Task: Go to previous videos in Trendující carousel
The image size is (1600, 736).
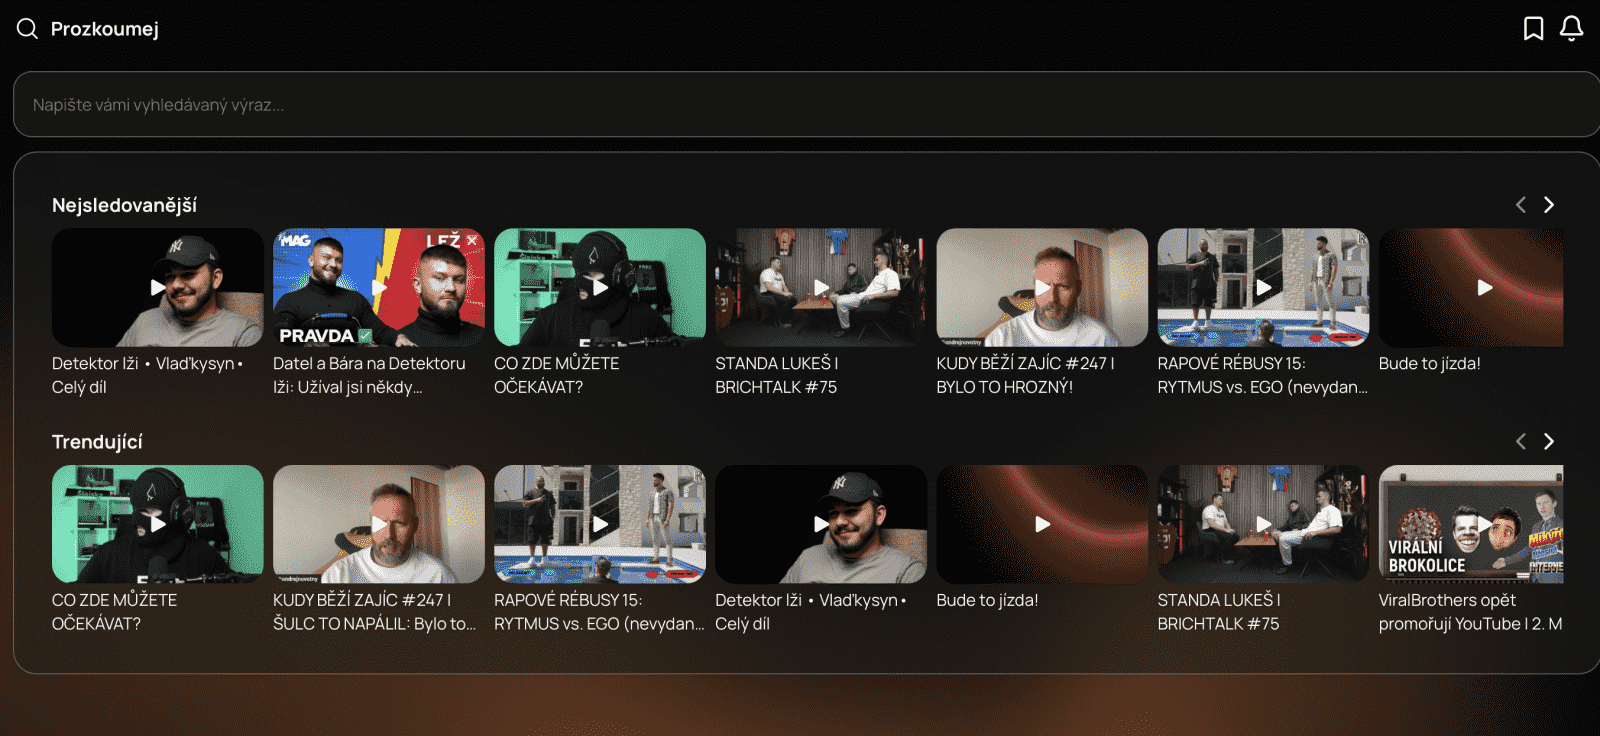Action: coord(1520,442)
